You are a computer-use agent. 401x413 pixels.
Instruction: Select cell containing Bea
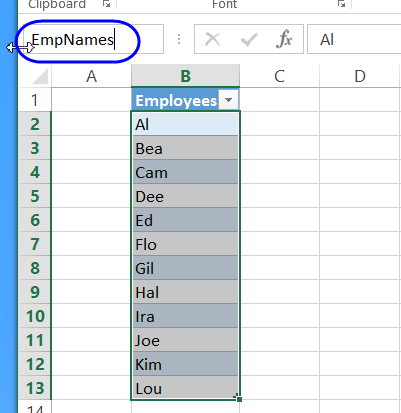185,148
